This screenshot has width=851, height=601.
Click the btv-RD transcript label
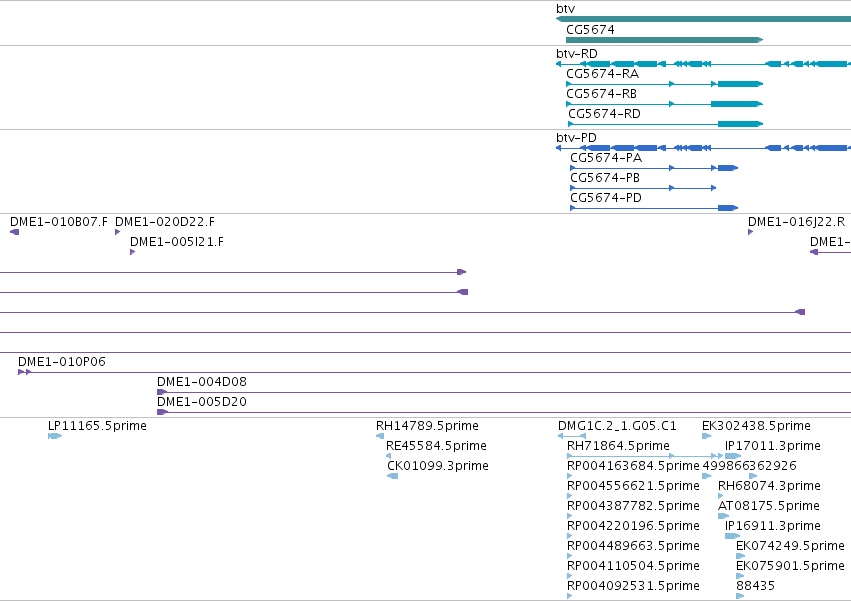tap(576, 54)
